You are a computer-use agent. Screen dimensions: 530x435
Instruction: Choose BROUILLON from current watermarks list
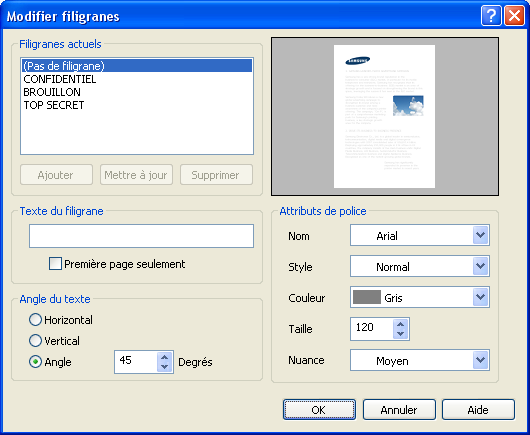52,92
